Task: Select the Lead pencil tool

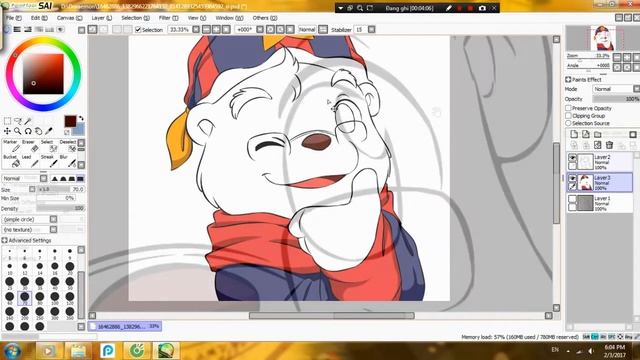Action: point(30,162)
